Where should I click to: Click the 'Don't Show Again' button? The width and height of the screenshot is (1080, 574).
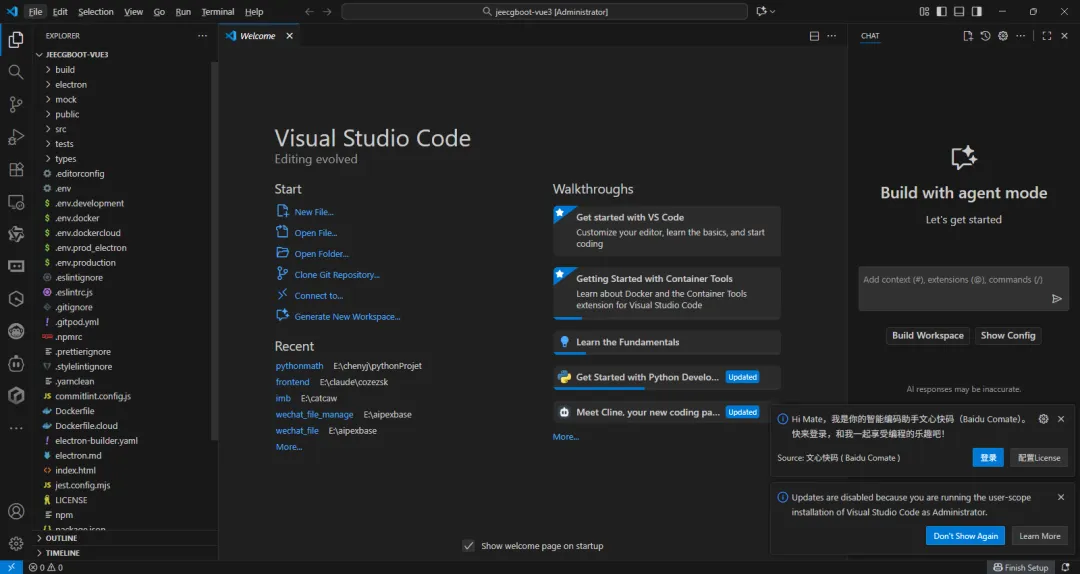965,536
